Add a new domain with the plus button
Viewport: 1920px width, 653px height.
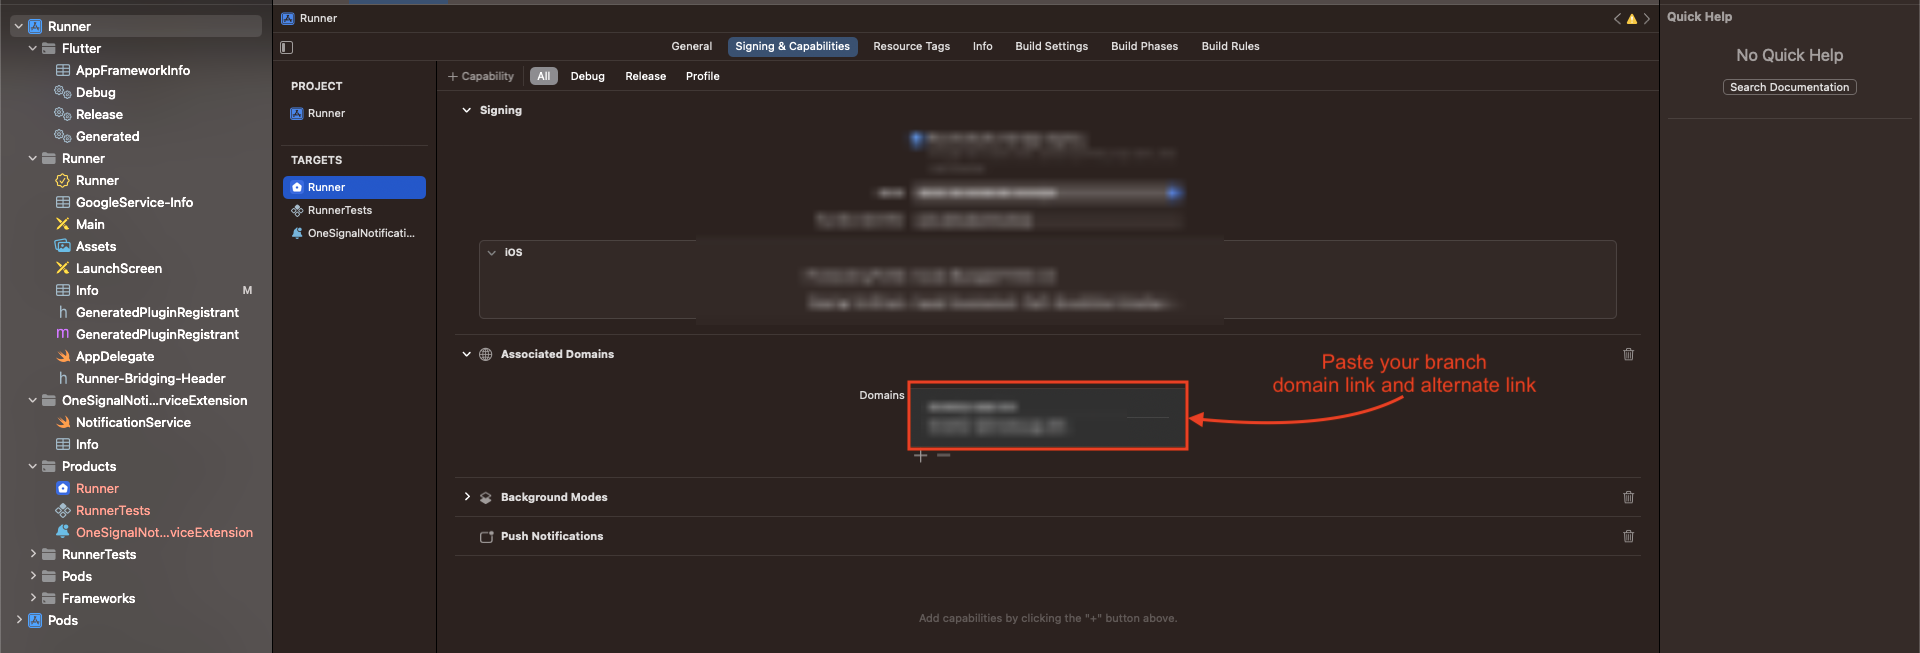click(x=921, y=456)
